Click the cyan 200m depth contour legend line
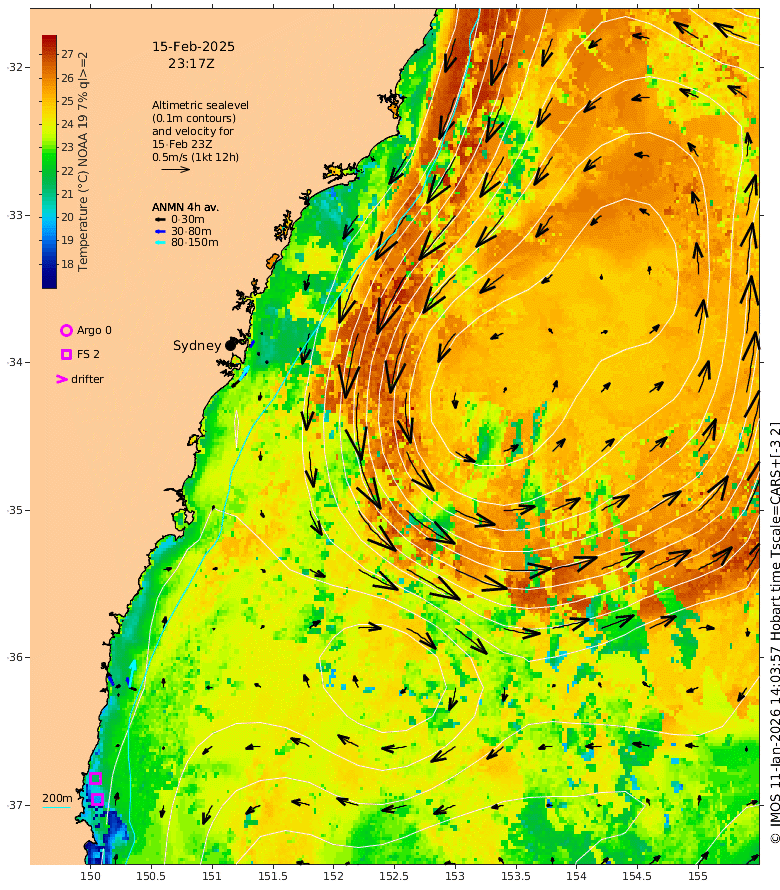 [x=57, y=807]
